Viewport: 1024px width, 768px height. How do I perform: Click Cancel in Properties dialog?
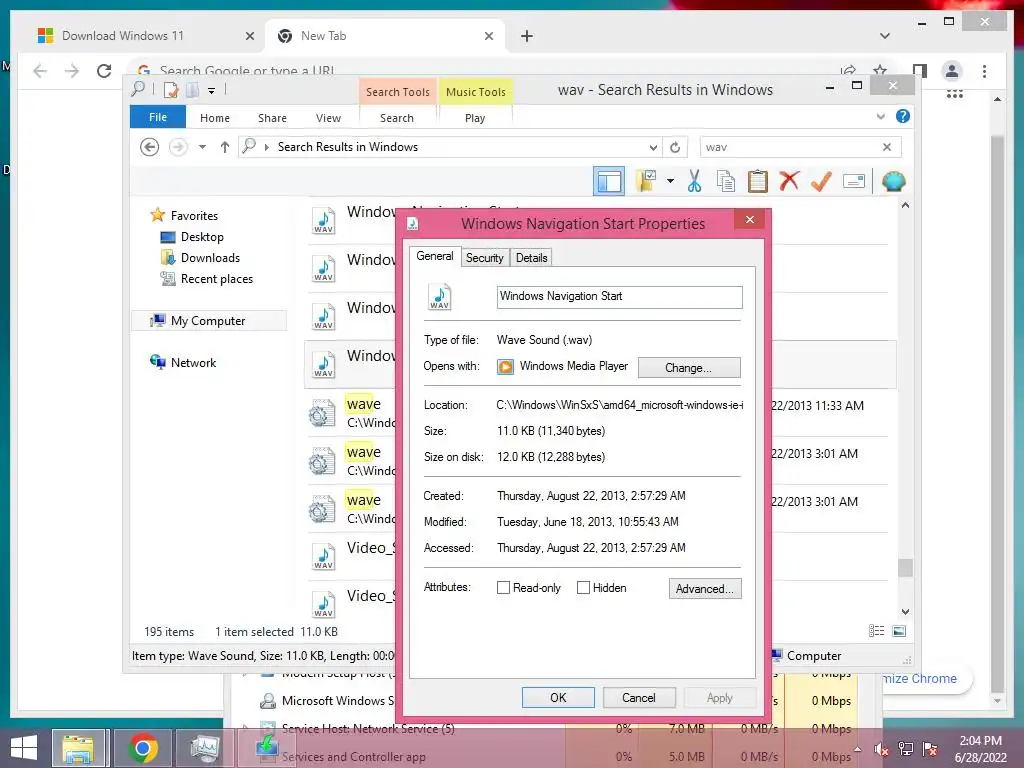638,697
